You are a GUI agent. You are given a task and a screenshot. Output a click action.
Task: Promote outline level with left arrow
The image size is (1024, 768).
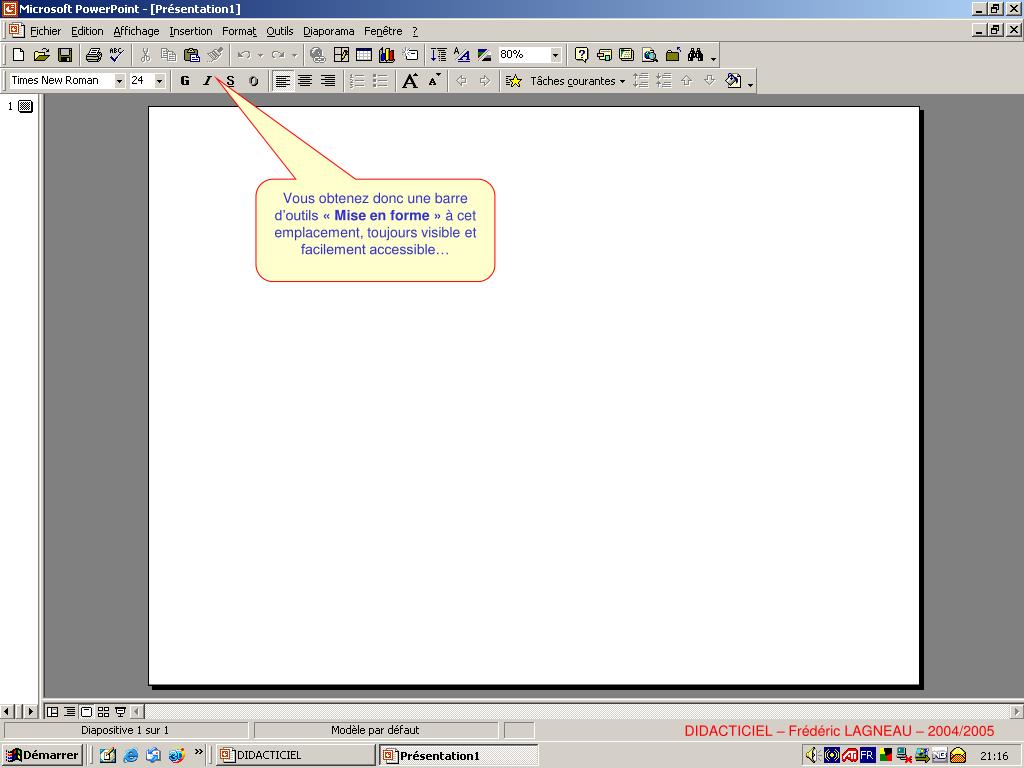(x=462, y=81)
